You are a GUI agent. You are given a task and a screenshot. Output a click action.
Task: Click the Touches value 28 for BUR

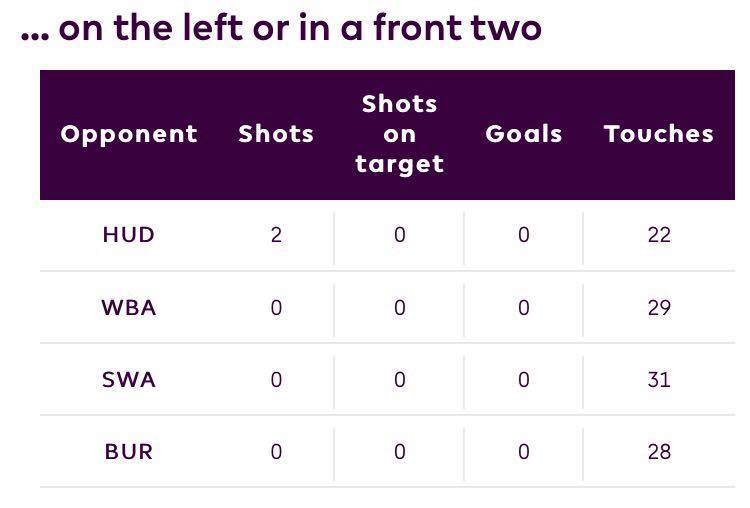tap(659, 452)
